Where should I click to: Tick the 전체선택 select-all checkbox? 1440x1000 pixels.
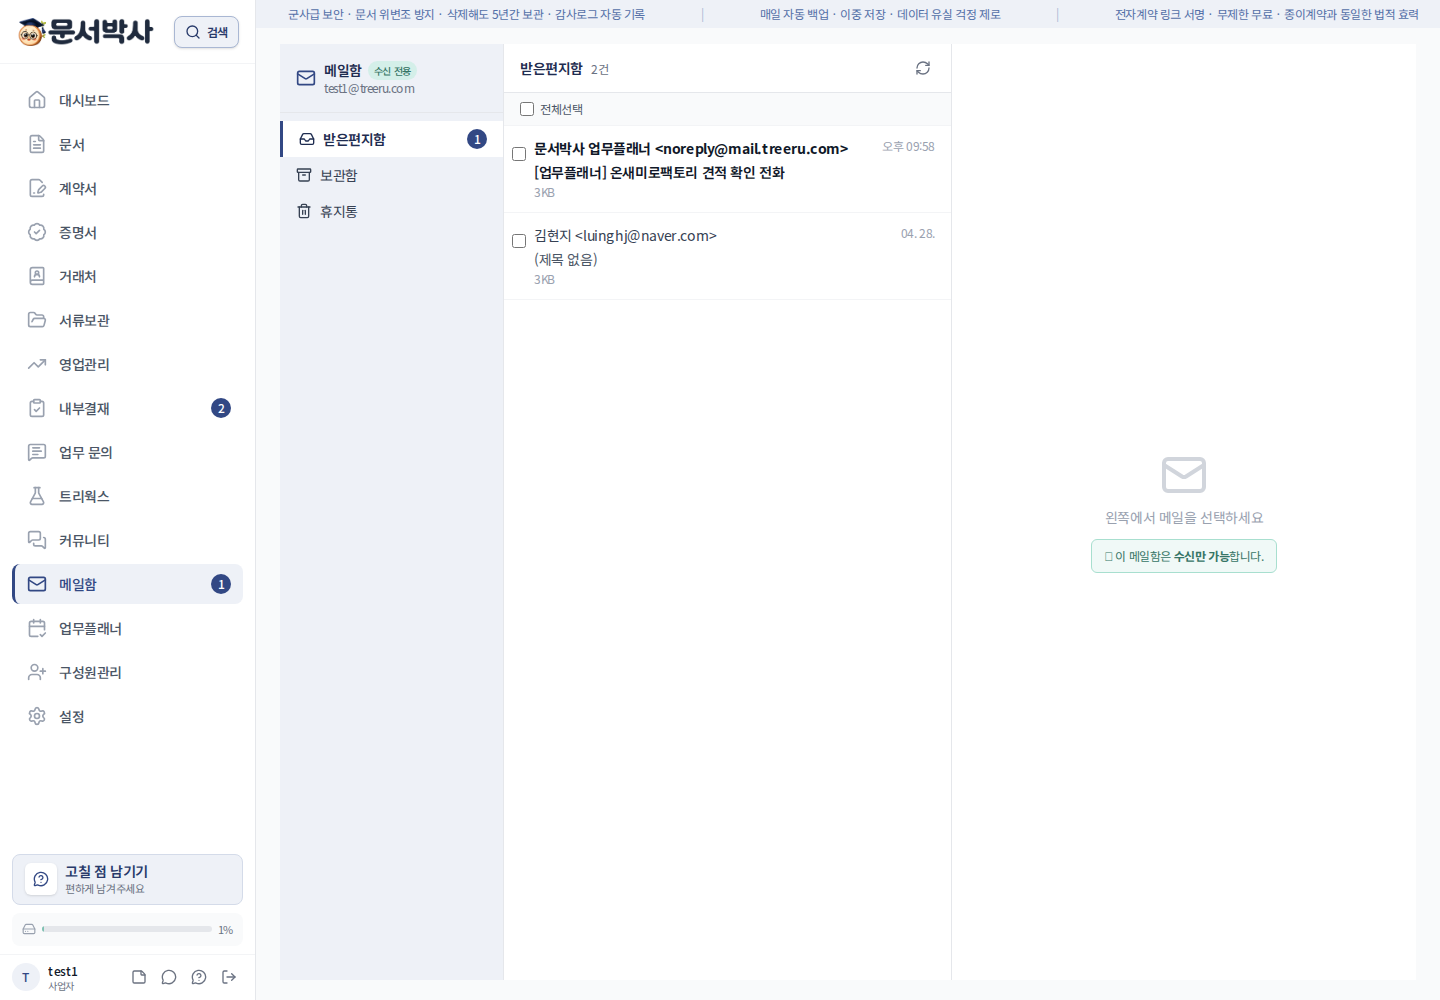click(527, 109)
